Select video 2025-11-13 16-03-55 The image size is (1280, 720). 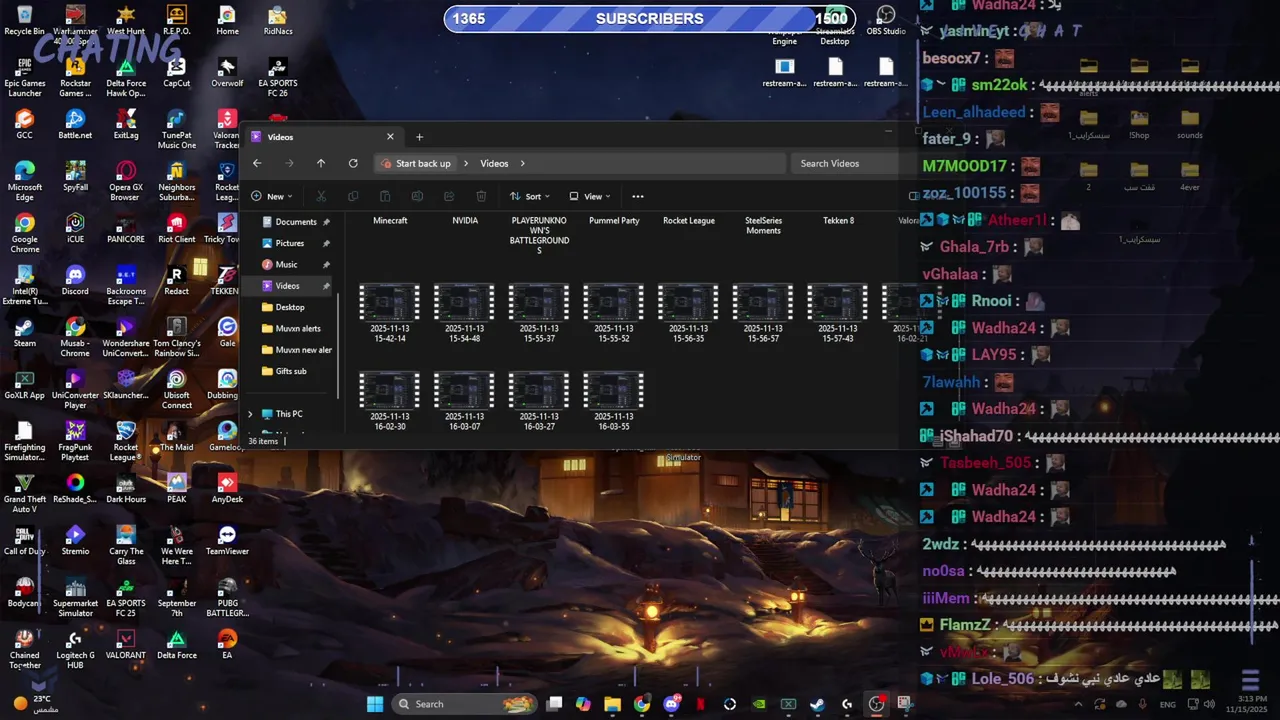(613, 401)
